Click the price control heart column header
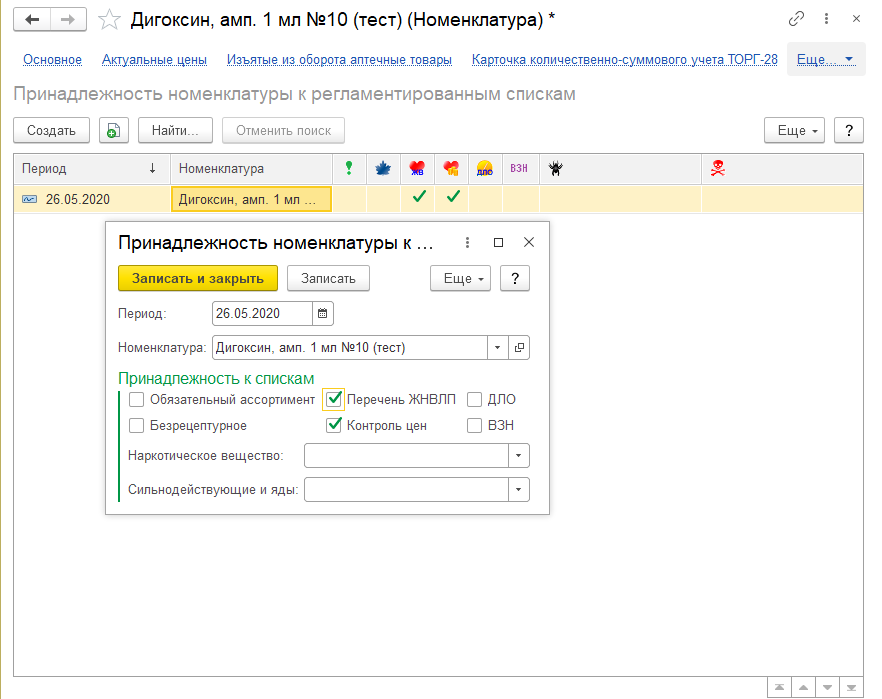Screen dimensions: 882x699 pos(451,168)
